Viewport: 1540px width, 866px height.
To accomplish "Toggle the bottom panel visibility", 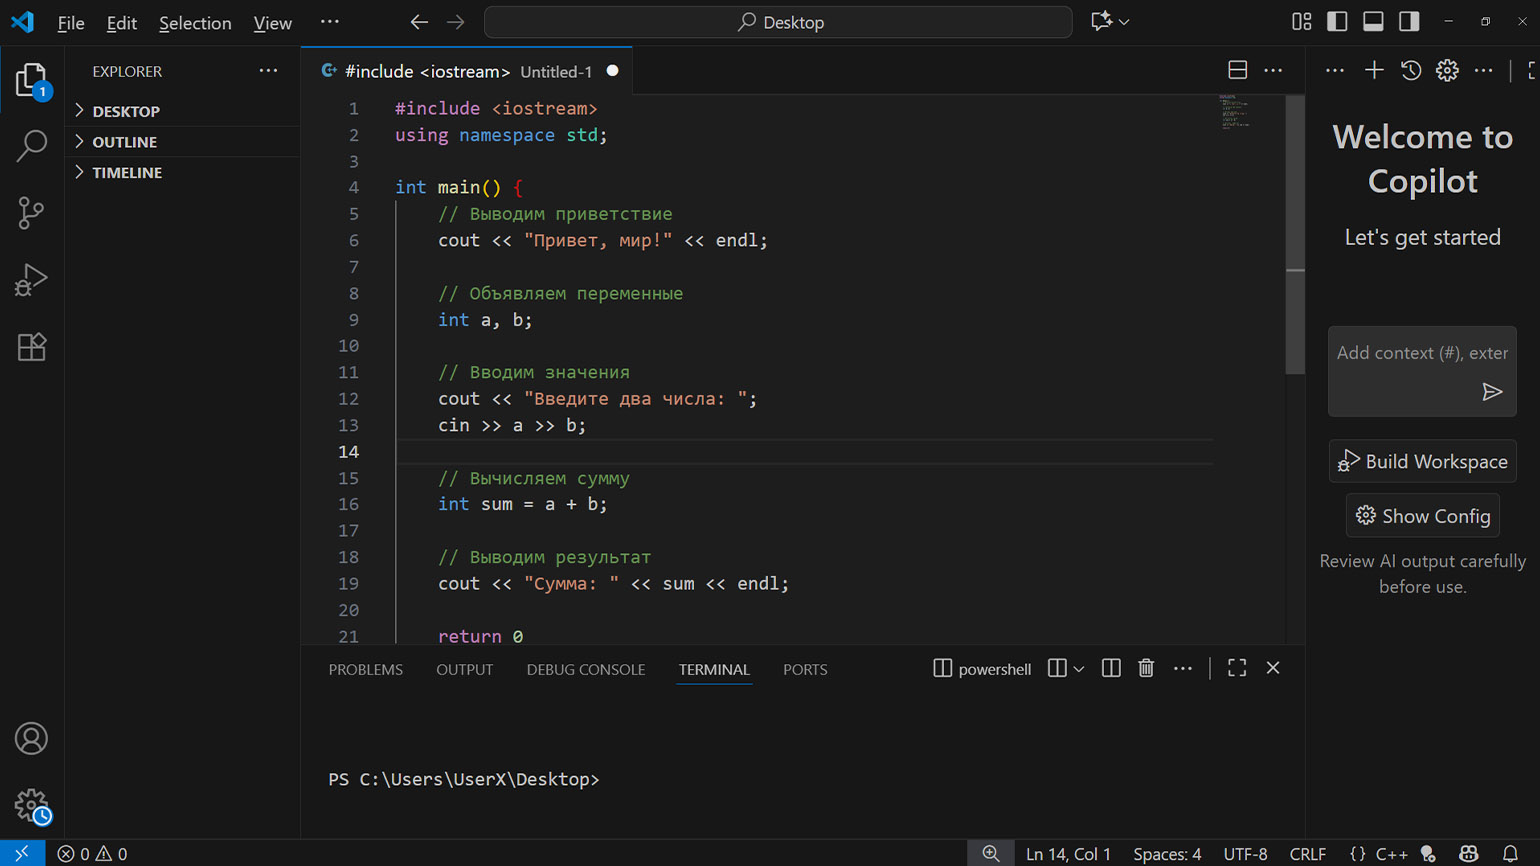I will click(1373, 22).
